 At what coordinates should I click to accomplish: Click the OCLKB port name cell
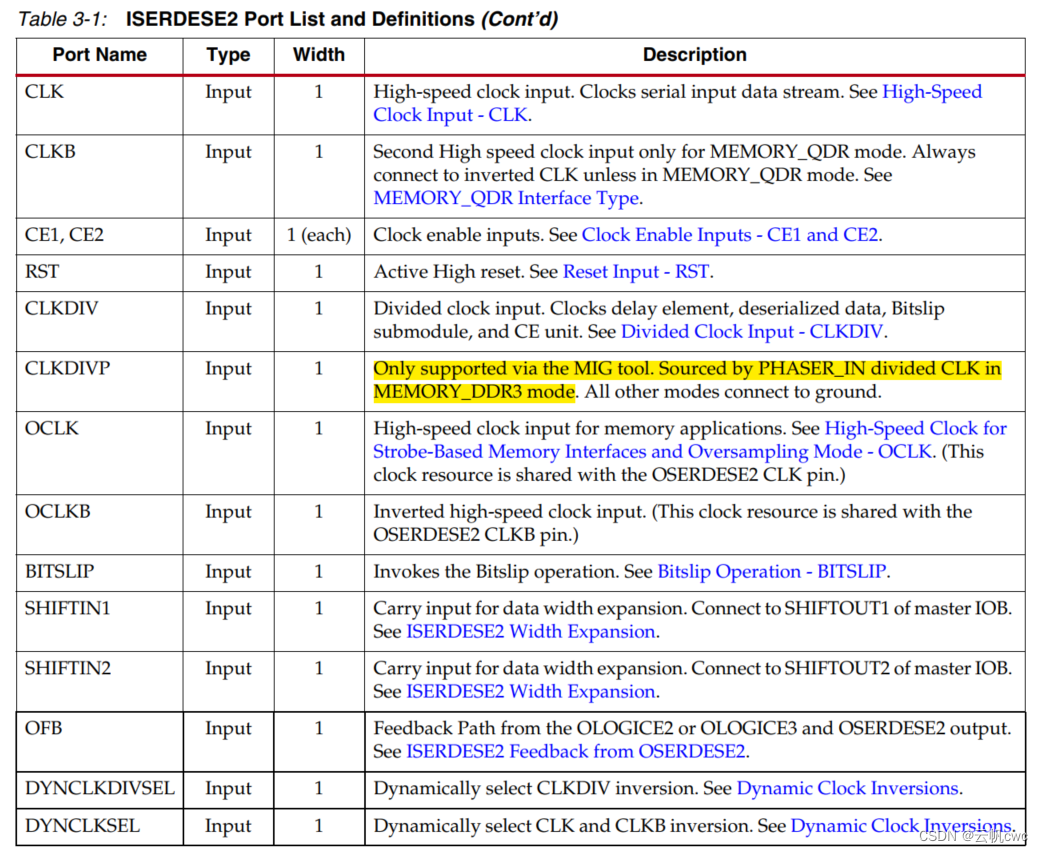(100, 524)
